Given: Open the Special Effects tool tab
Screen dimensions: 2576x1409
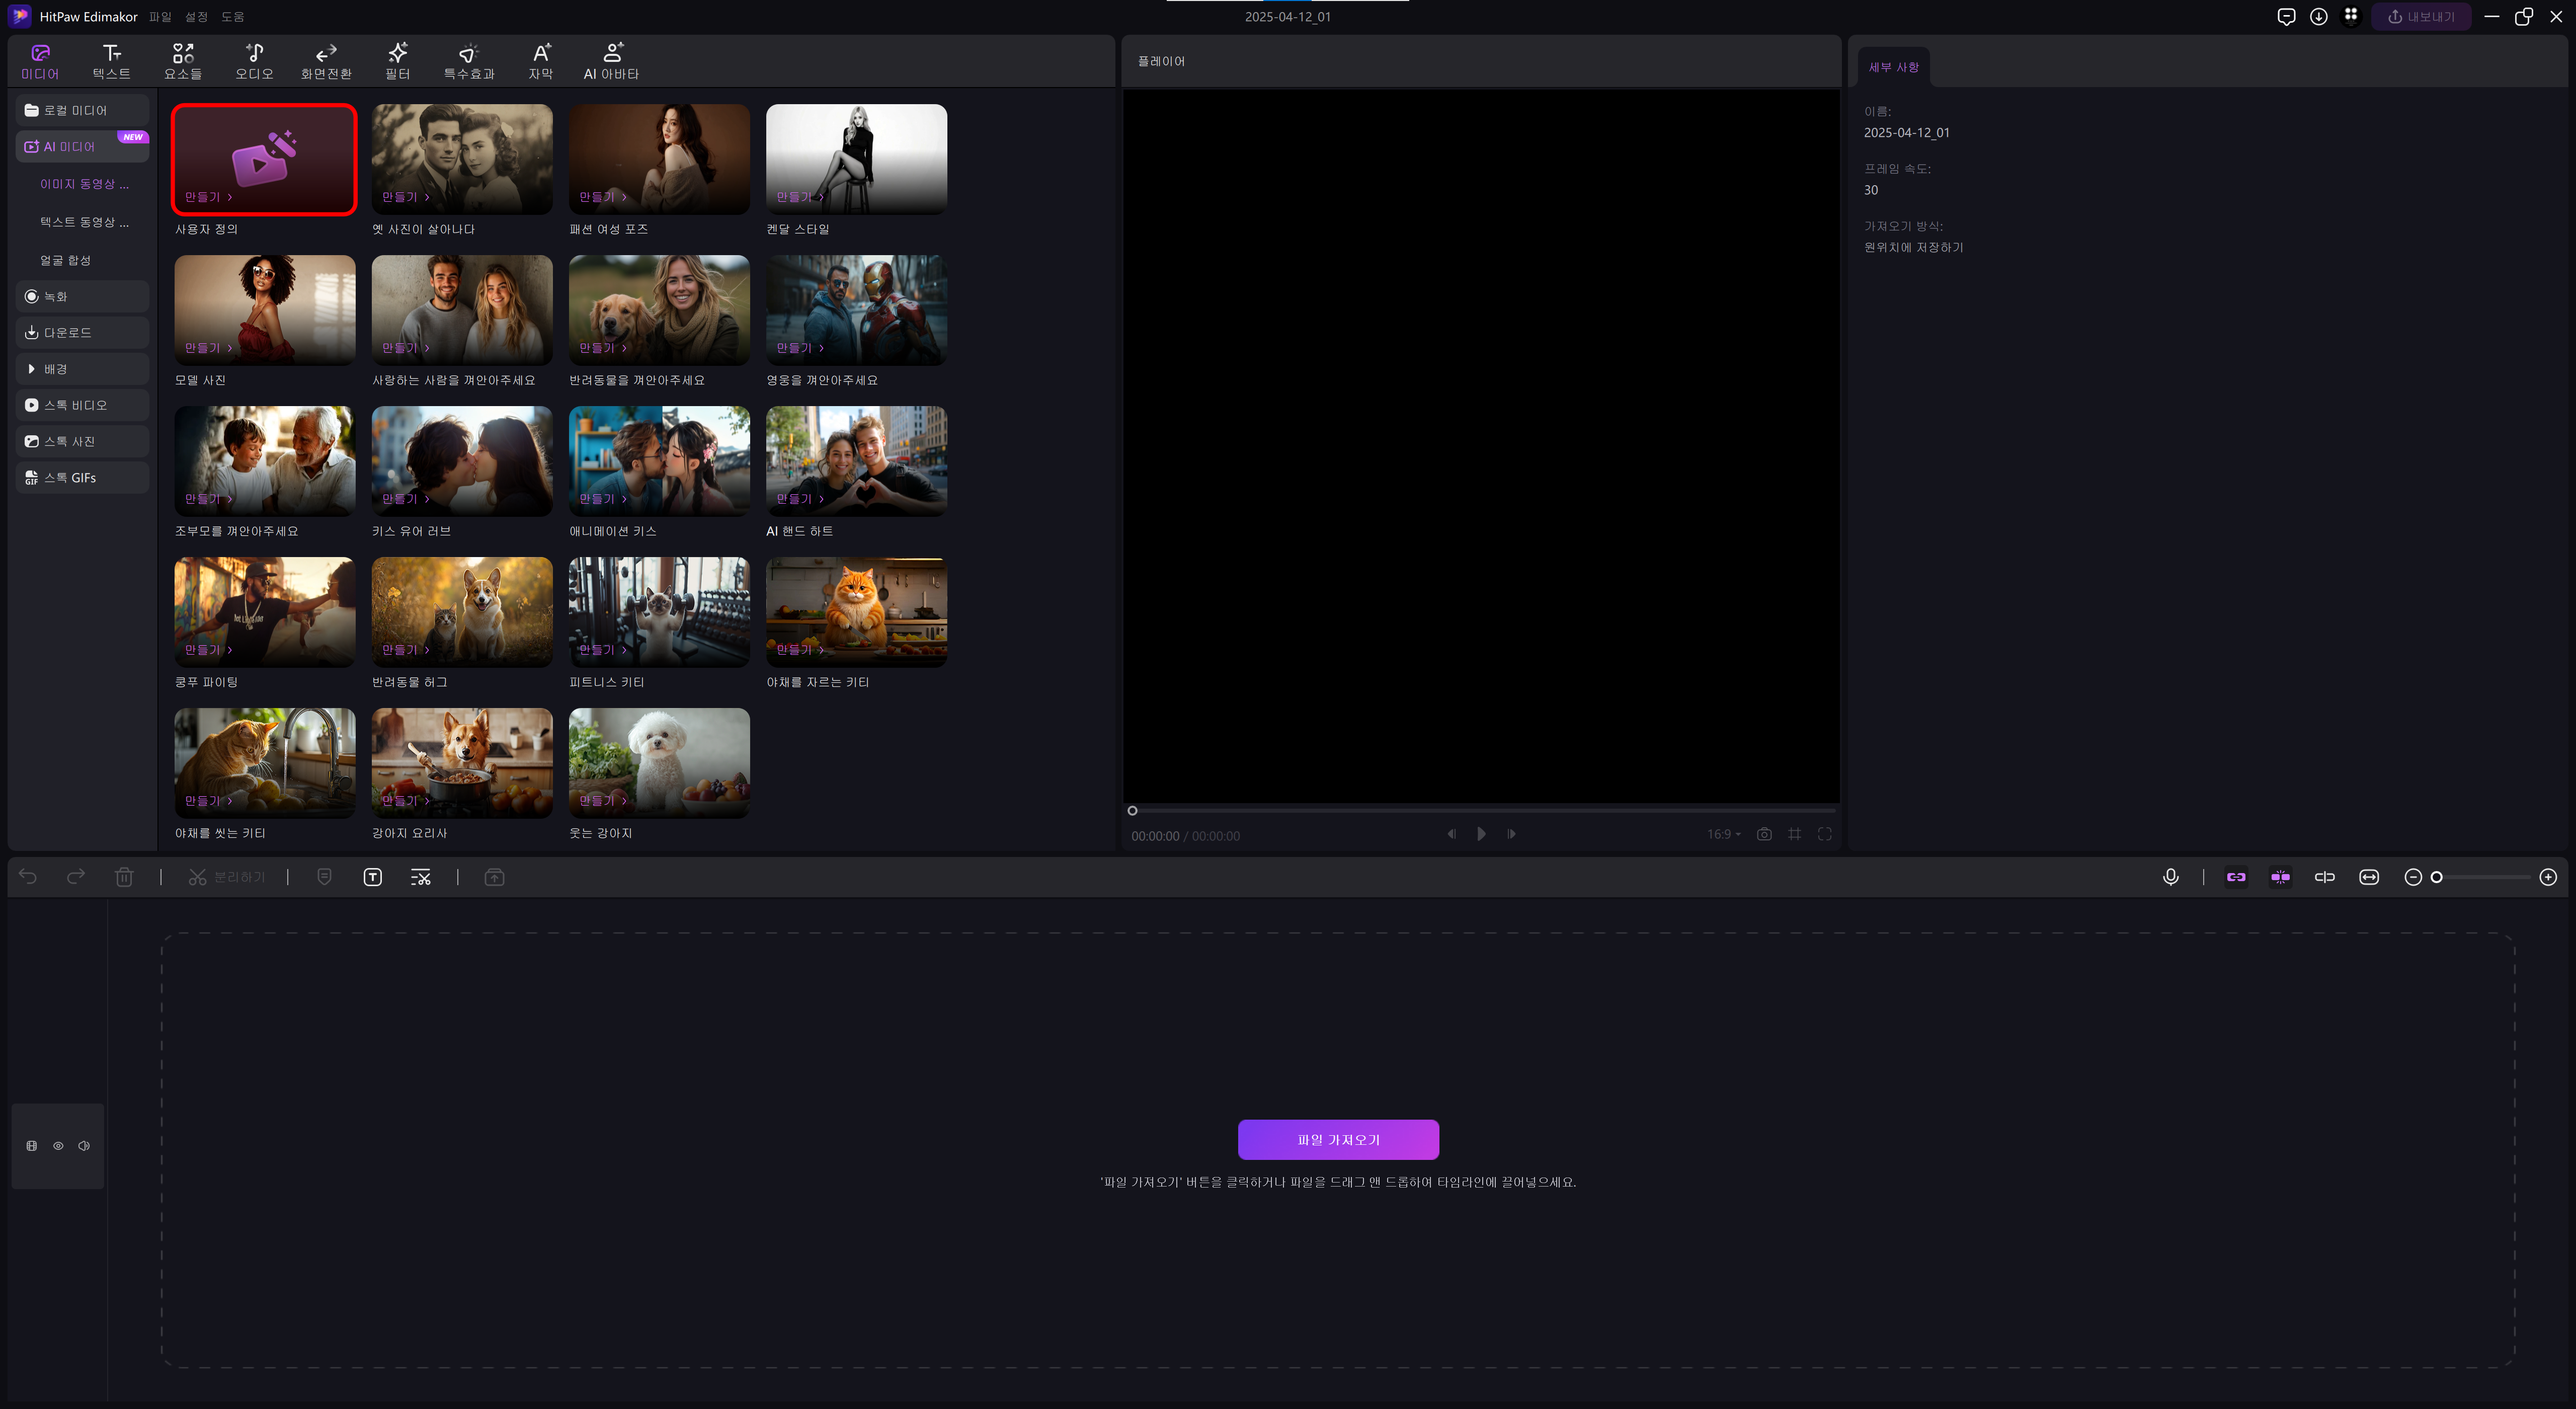Looking at the screenshot, I should pos(469,61).
